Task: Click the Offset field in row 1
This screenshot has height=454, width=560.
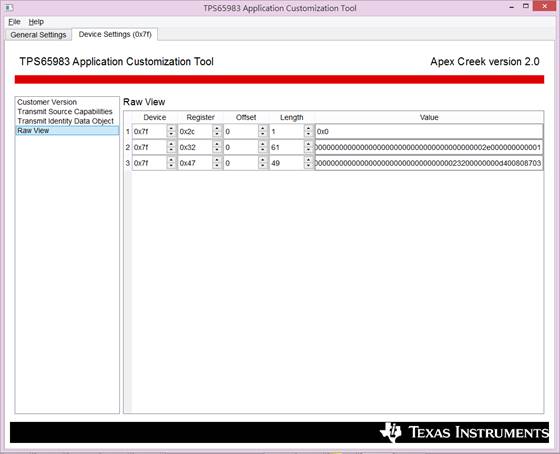Action: tap(241, 131)
